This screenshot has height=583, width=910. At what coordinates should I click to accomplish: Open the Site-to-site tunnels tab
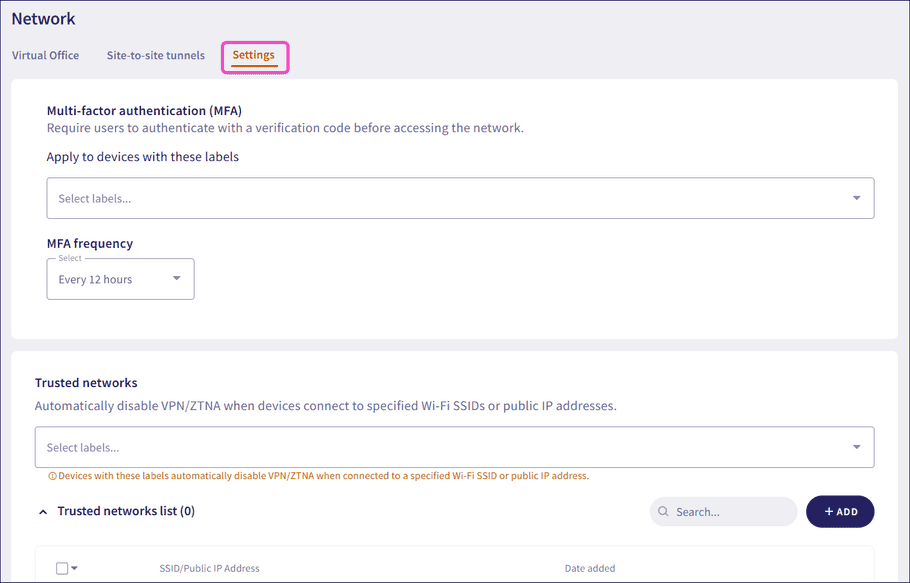click(155, 55)
